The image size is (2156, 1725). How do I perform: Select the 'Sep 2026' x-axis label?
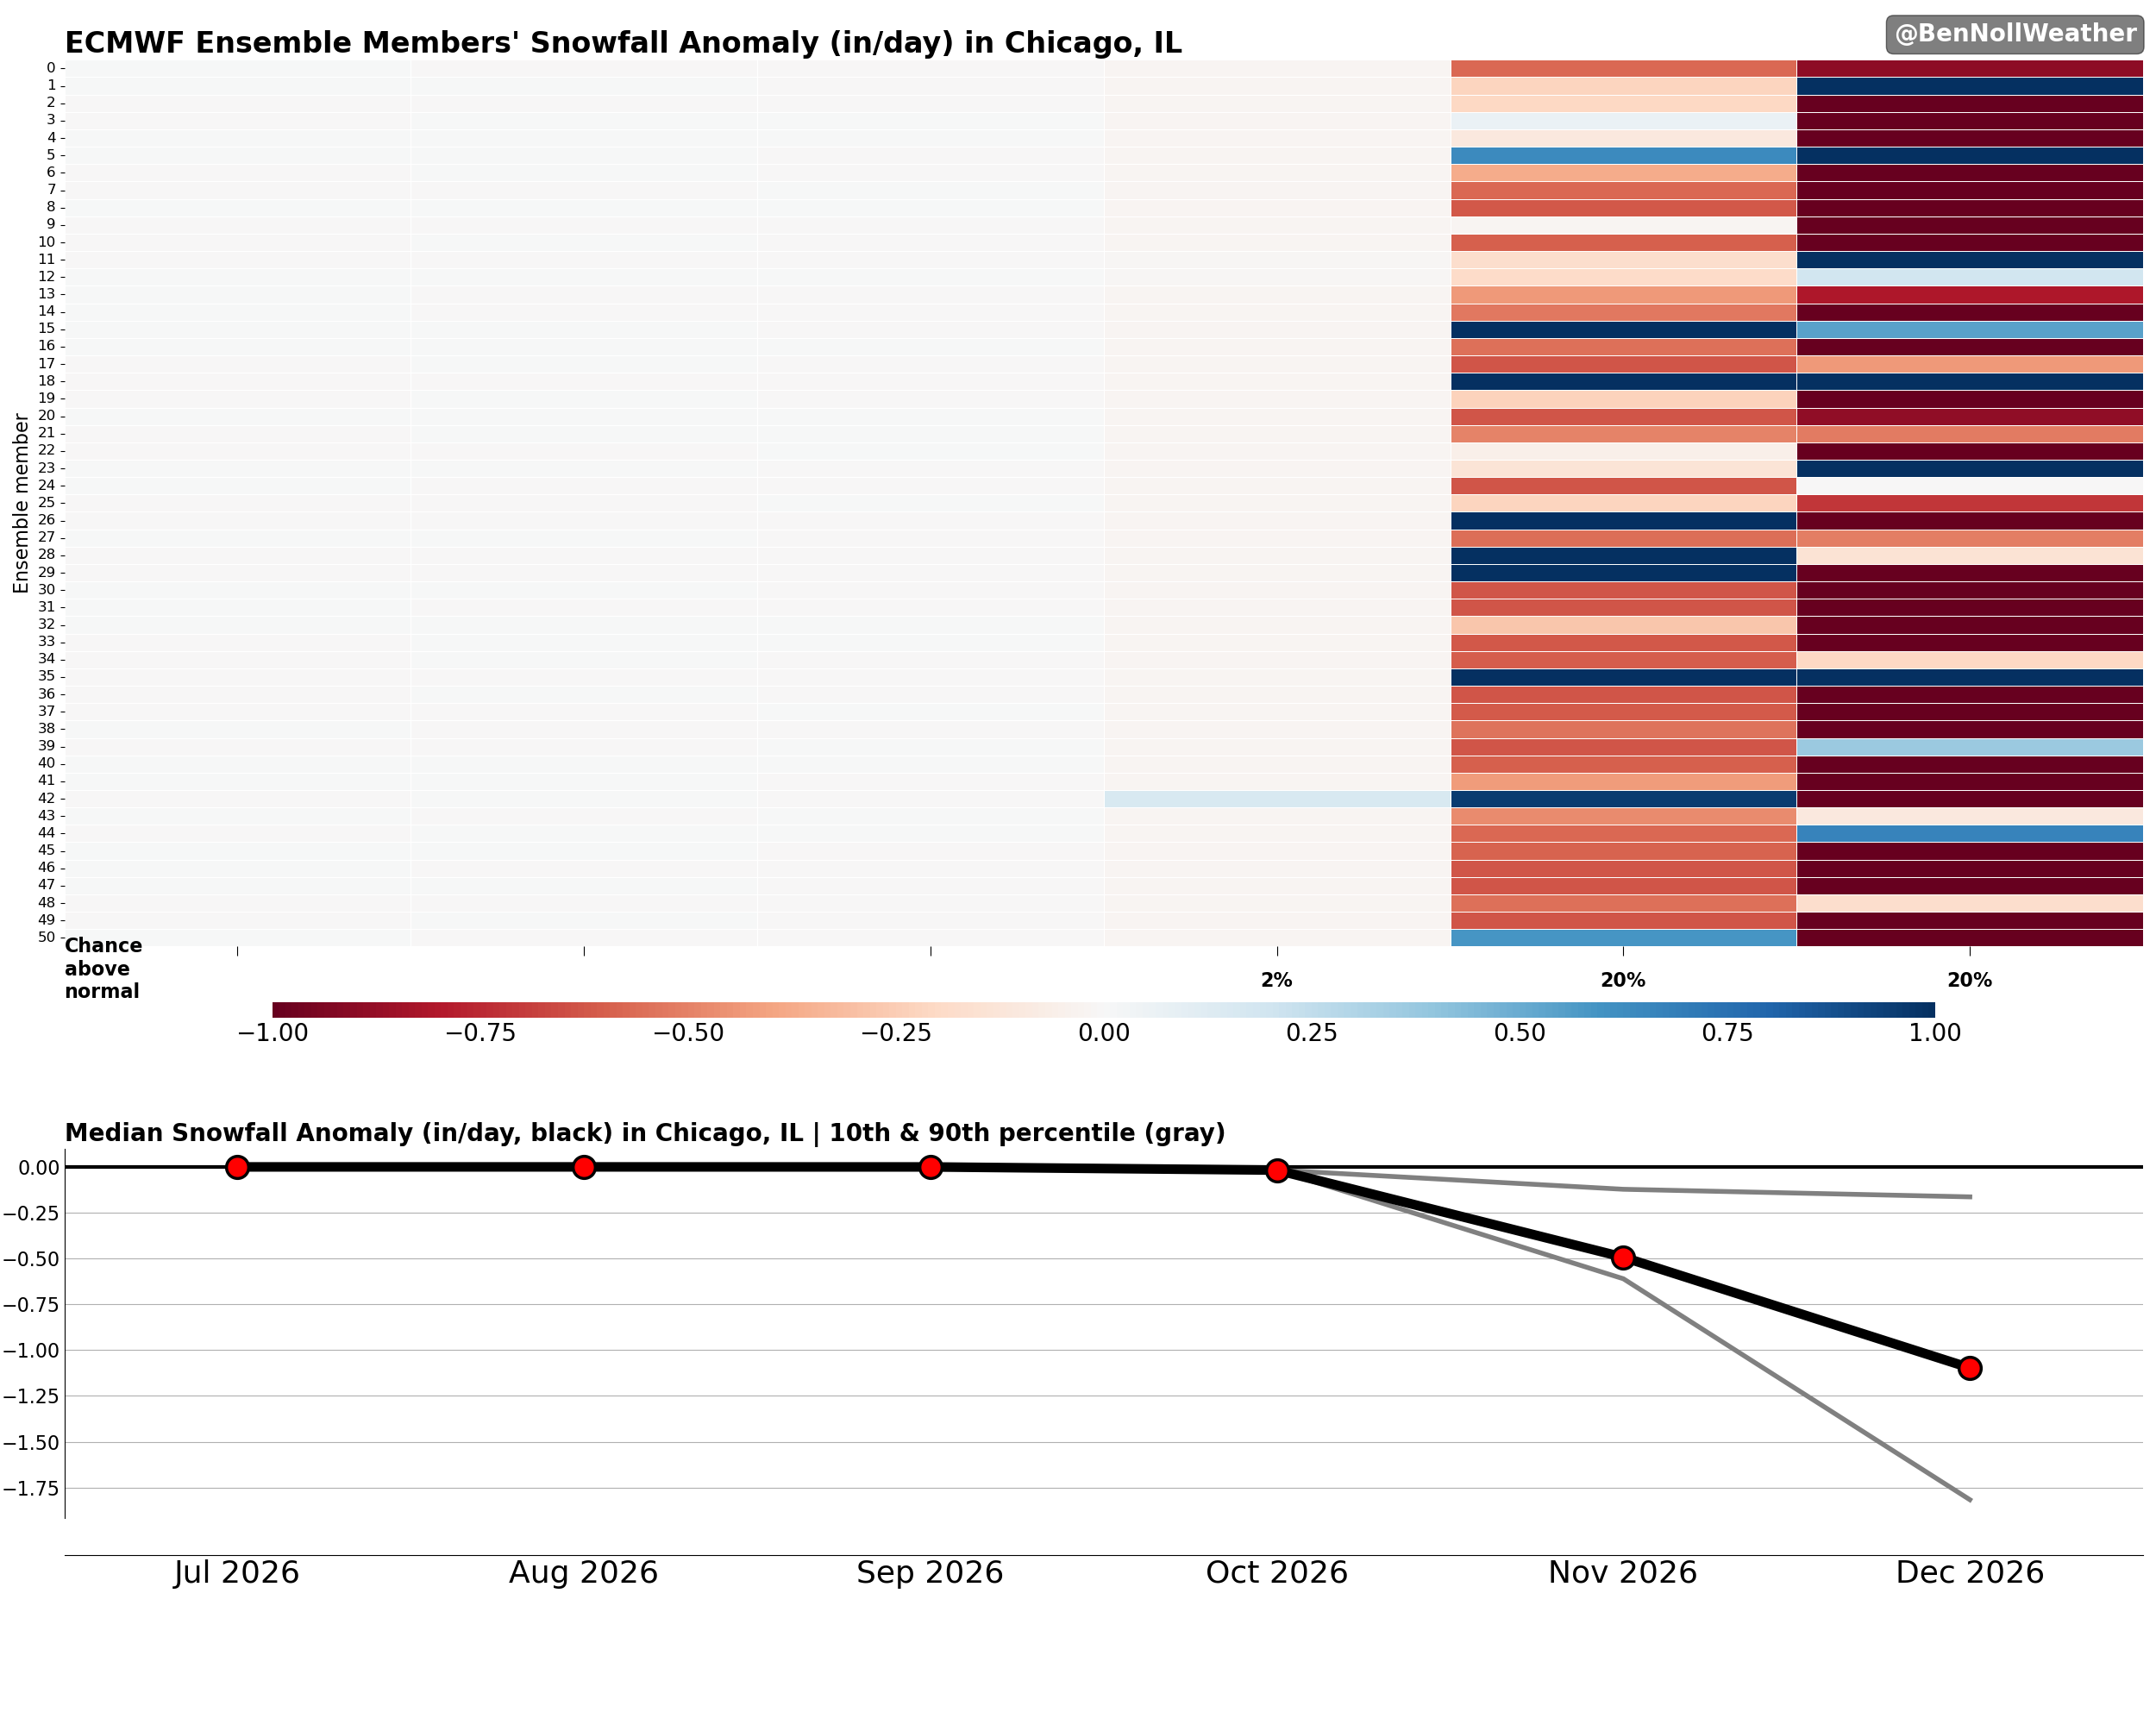930,1573
